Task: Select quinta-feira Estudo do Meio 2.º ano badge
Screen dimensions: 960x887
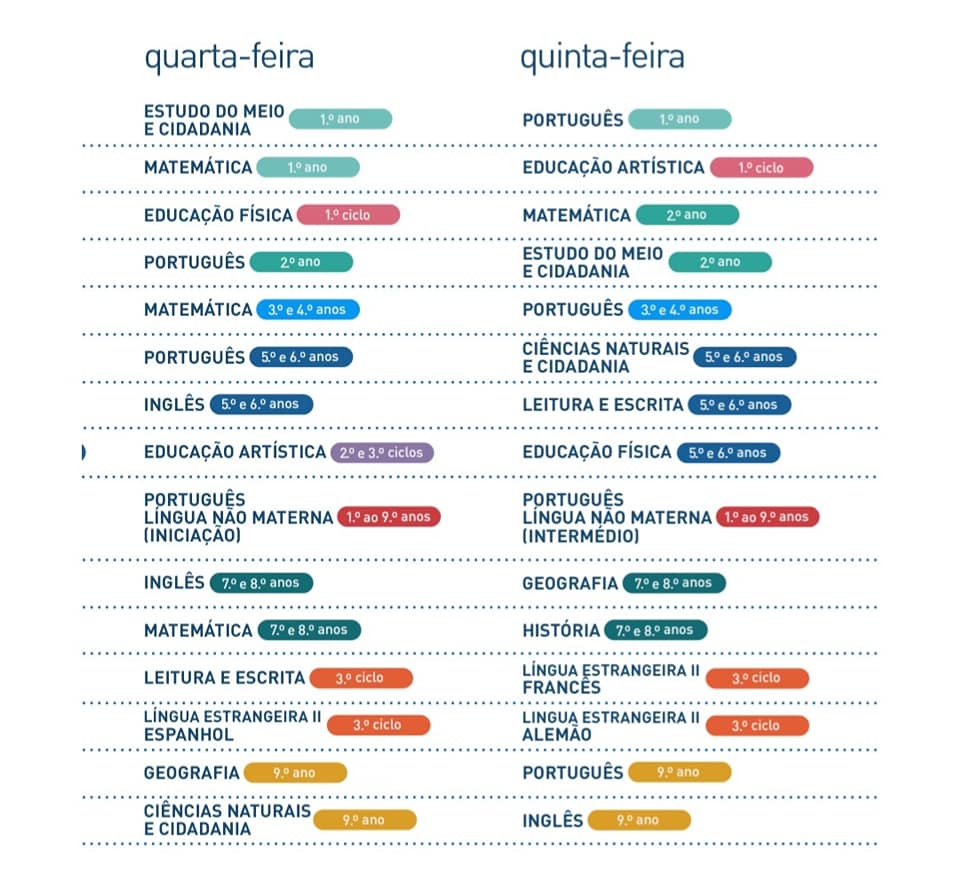Action: coord(720,262)
